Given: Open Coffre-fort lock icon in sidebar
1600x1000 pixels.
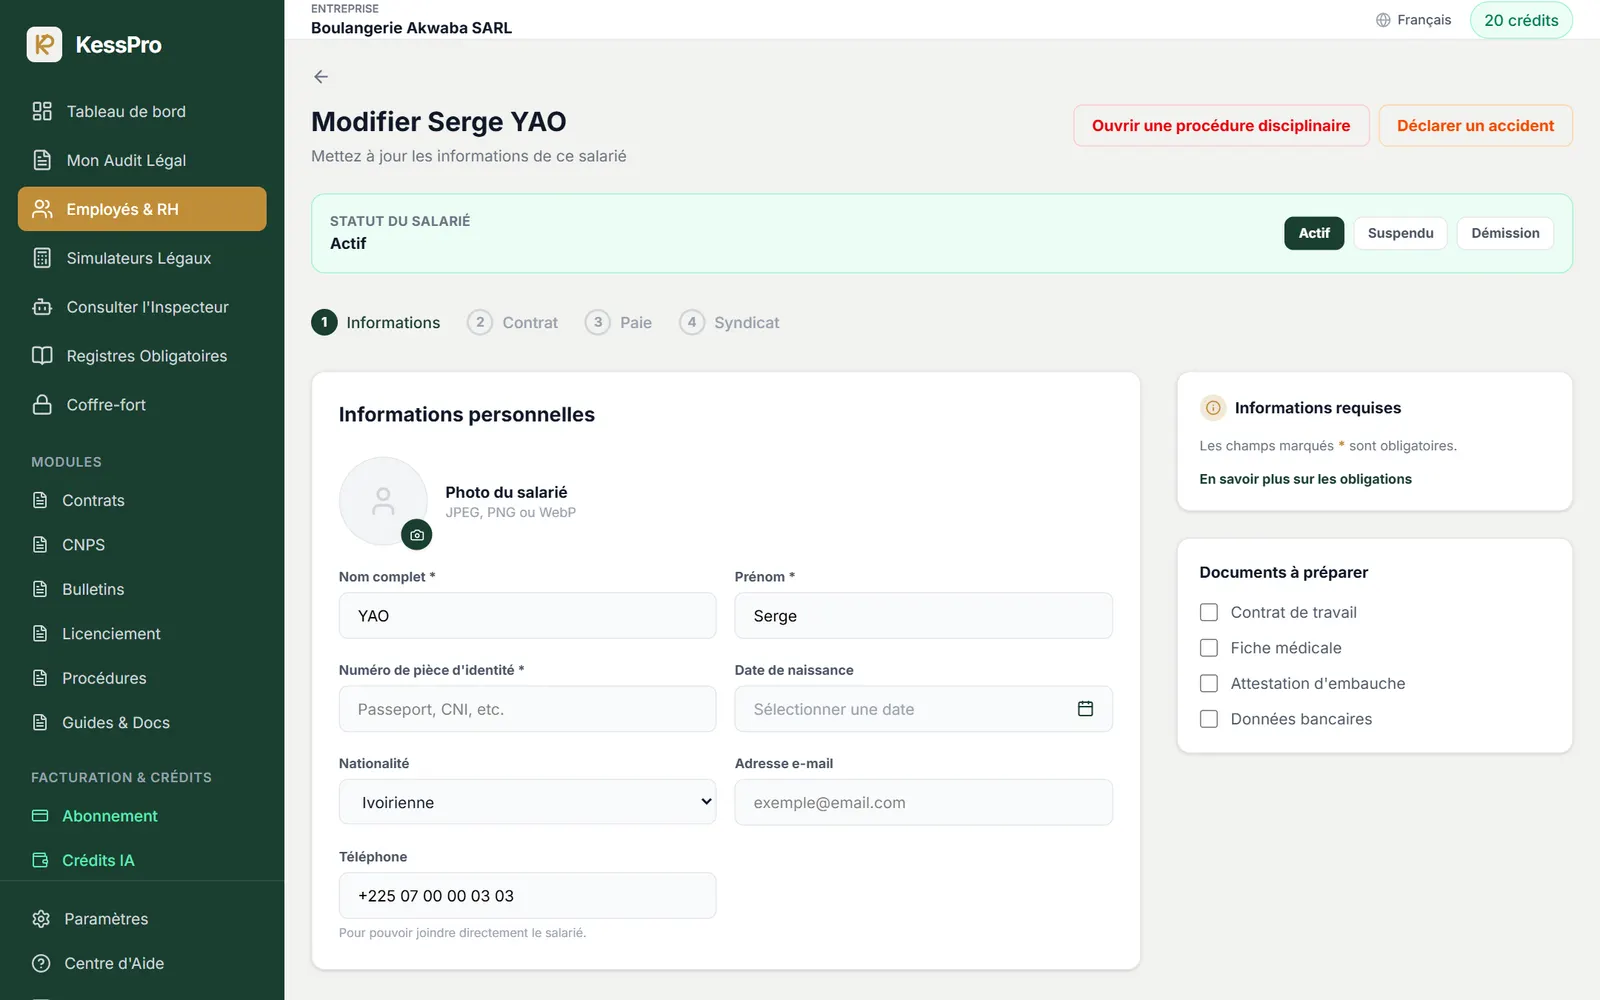Looking at the screenshot, I should [42, 405].
